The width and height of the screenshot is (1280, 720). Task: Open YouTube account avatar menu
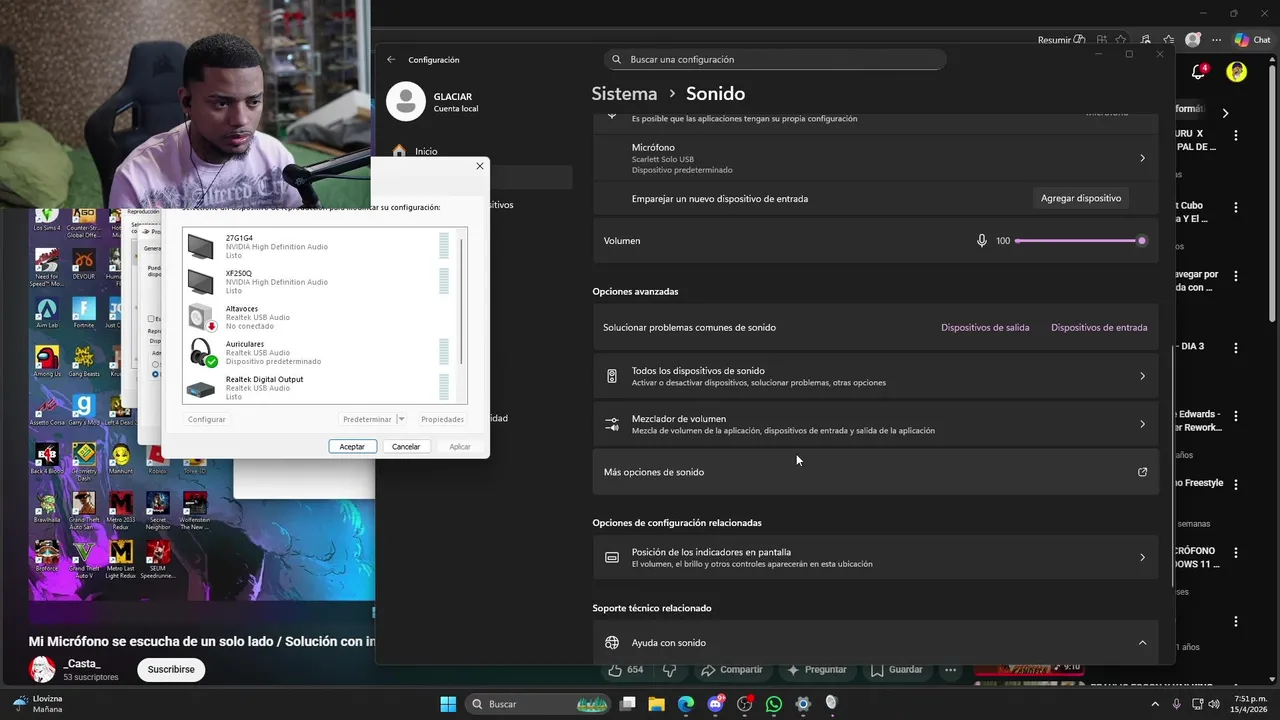click(x=1237, y=72)
